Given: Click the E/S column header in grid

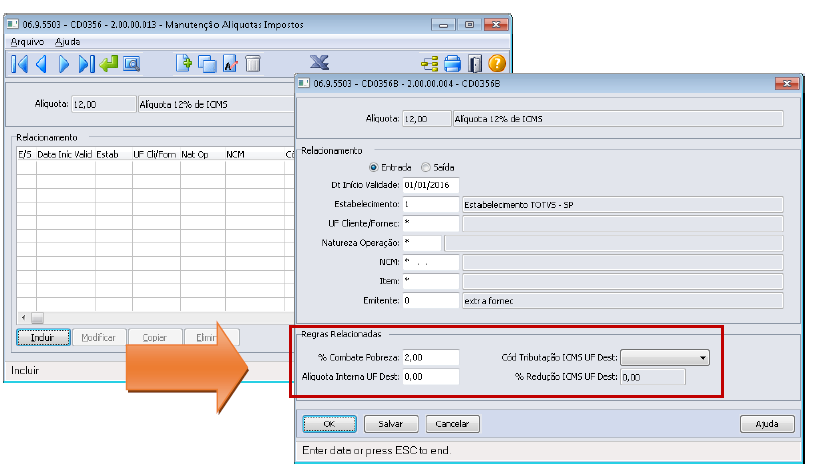Looking at the screenshot, I should coord(26,154).
